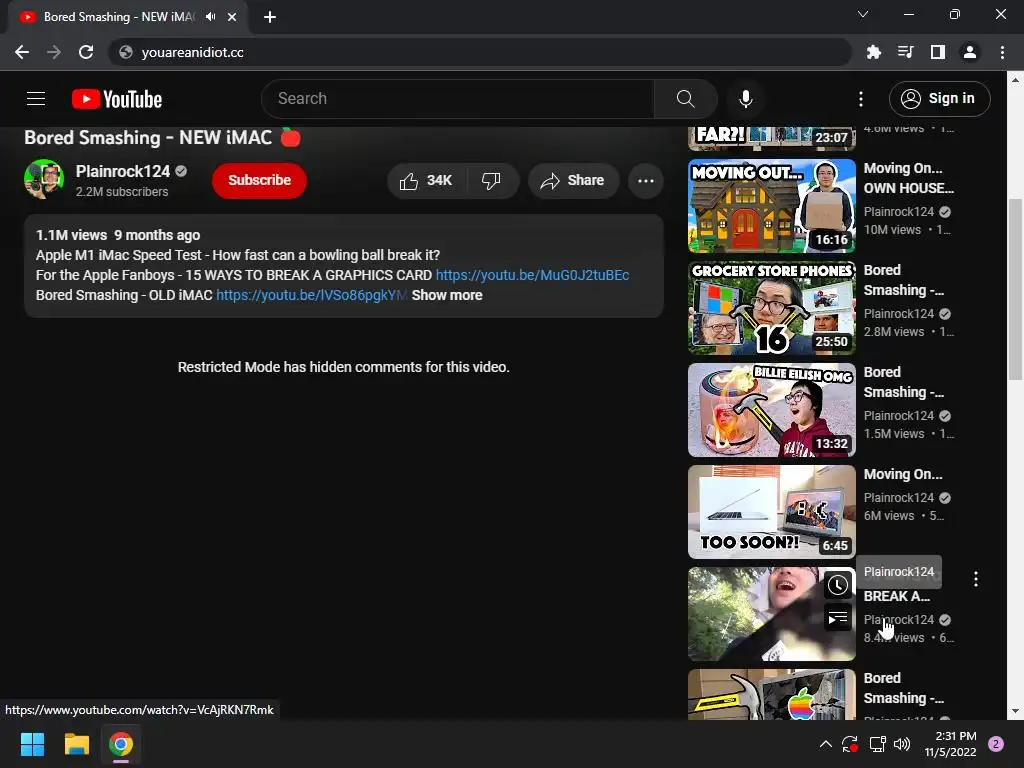
Task: Add hovered video to Watch later
Action: click(x=838, y=585)
